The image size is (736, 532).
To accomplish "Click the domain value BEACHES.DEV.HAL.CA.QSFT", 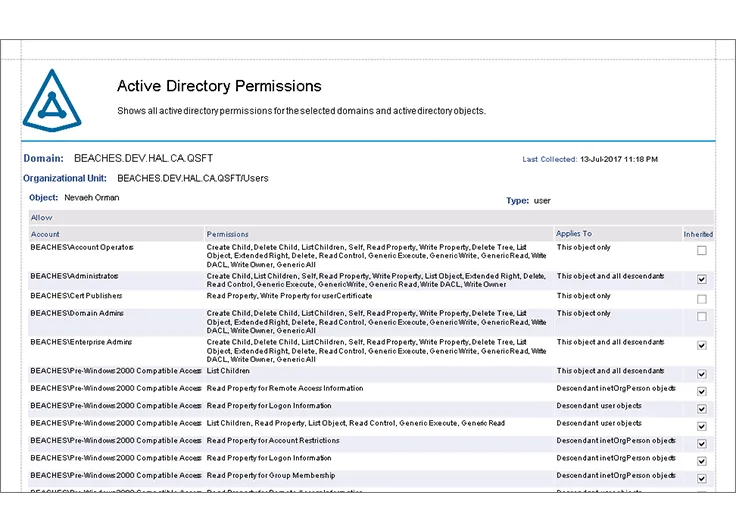I will tap(144, 158).
